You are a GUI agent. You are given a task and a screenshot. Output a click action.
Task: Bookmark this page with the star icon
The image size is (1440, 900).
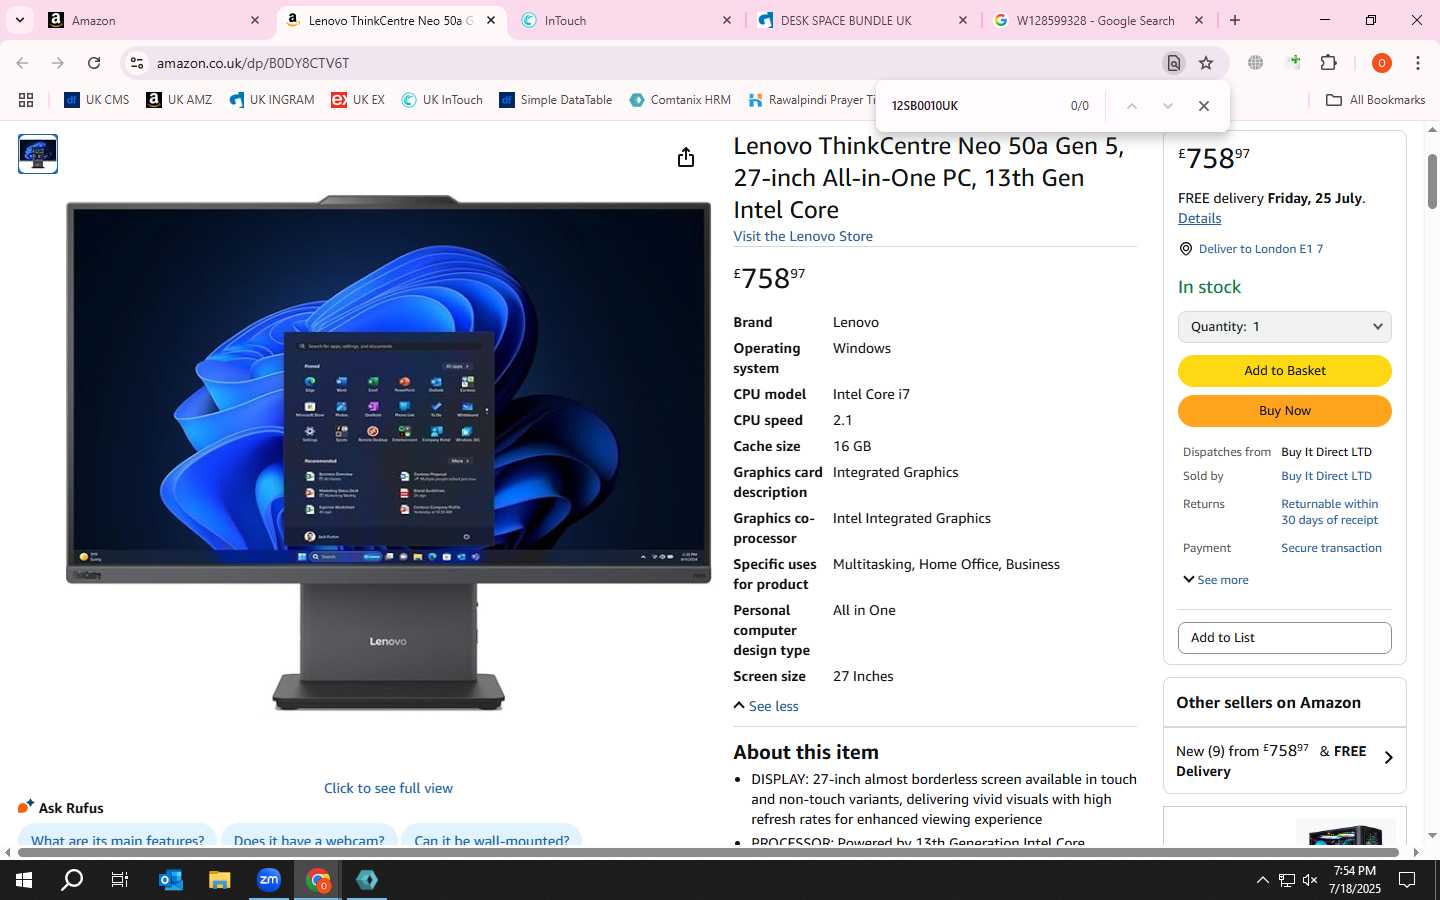1206,63
